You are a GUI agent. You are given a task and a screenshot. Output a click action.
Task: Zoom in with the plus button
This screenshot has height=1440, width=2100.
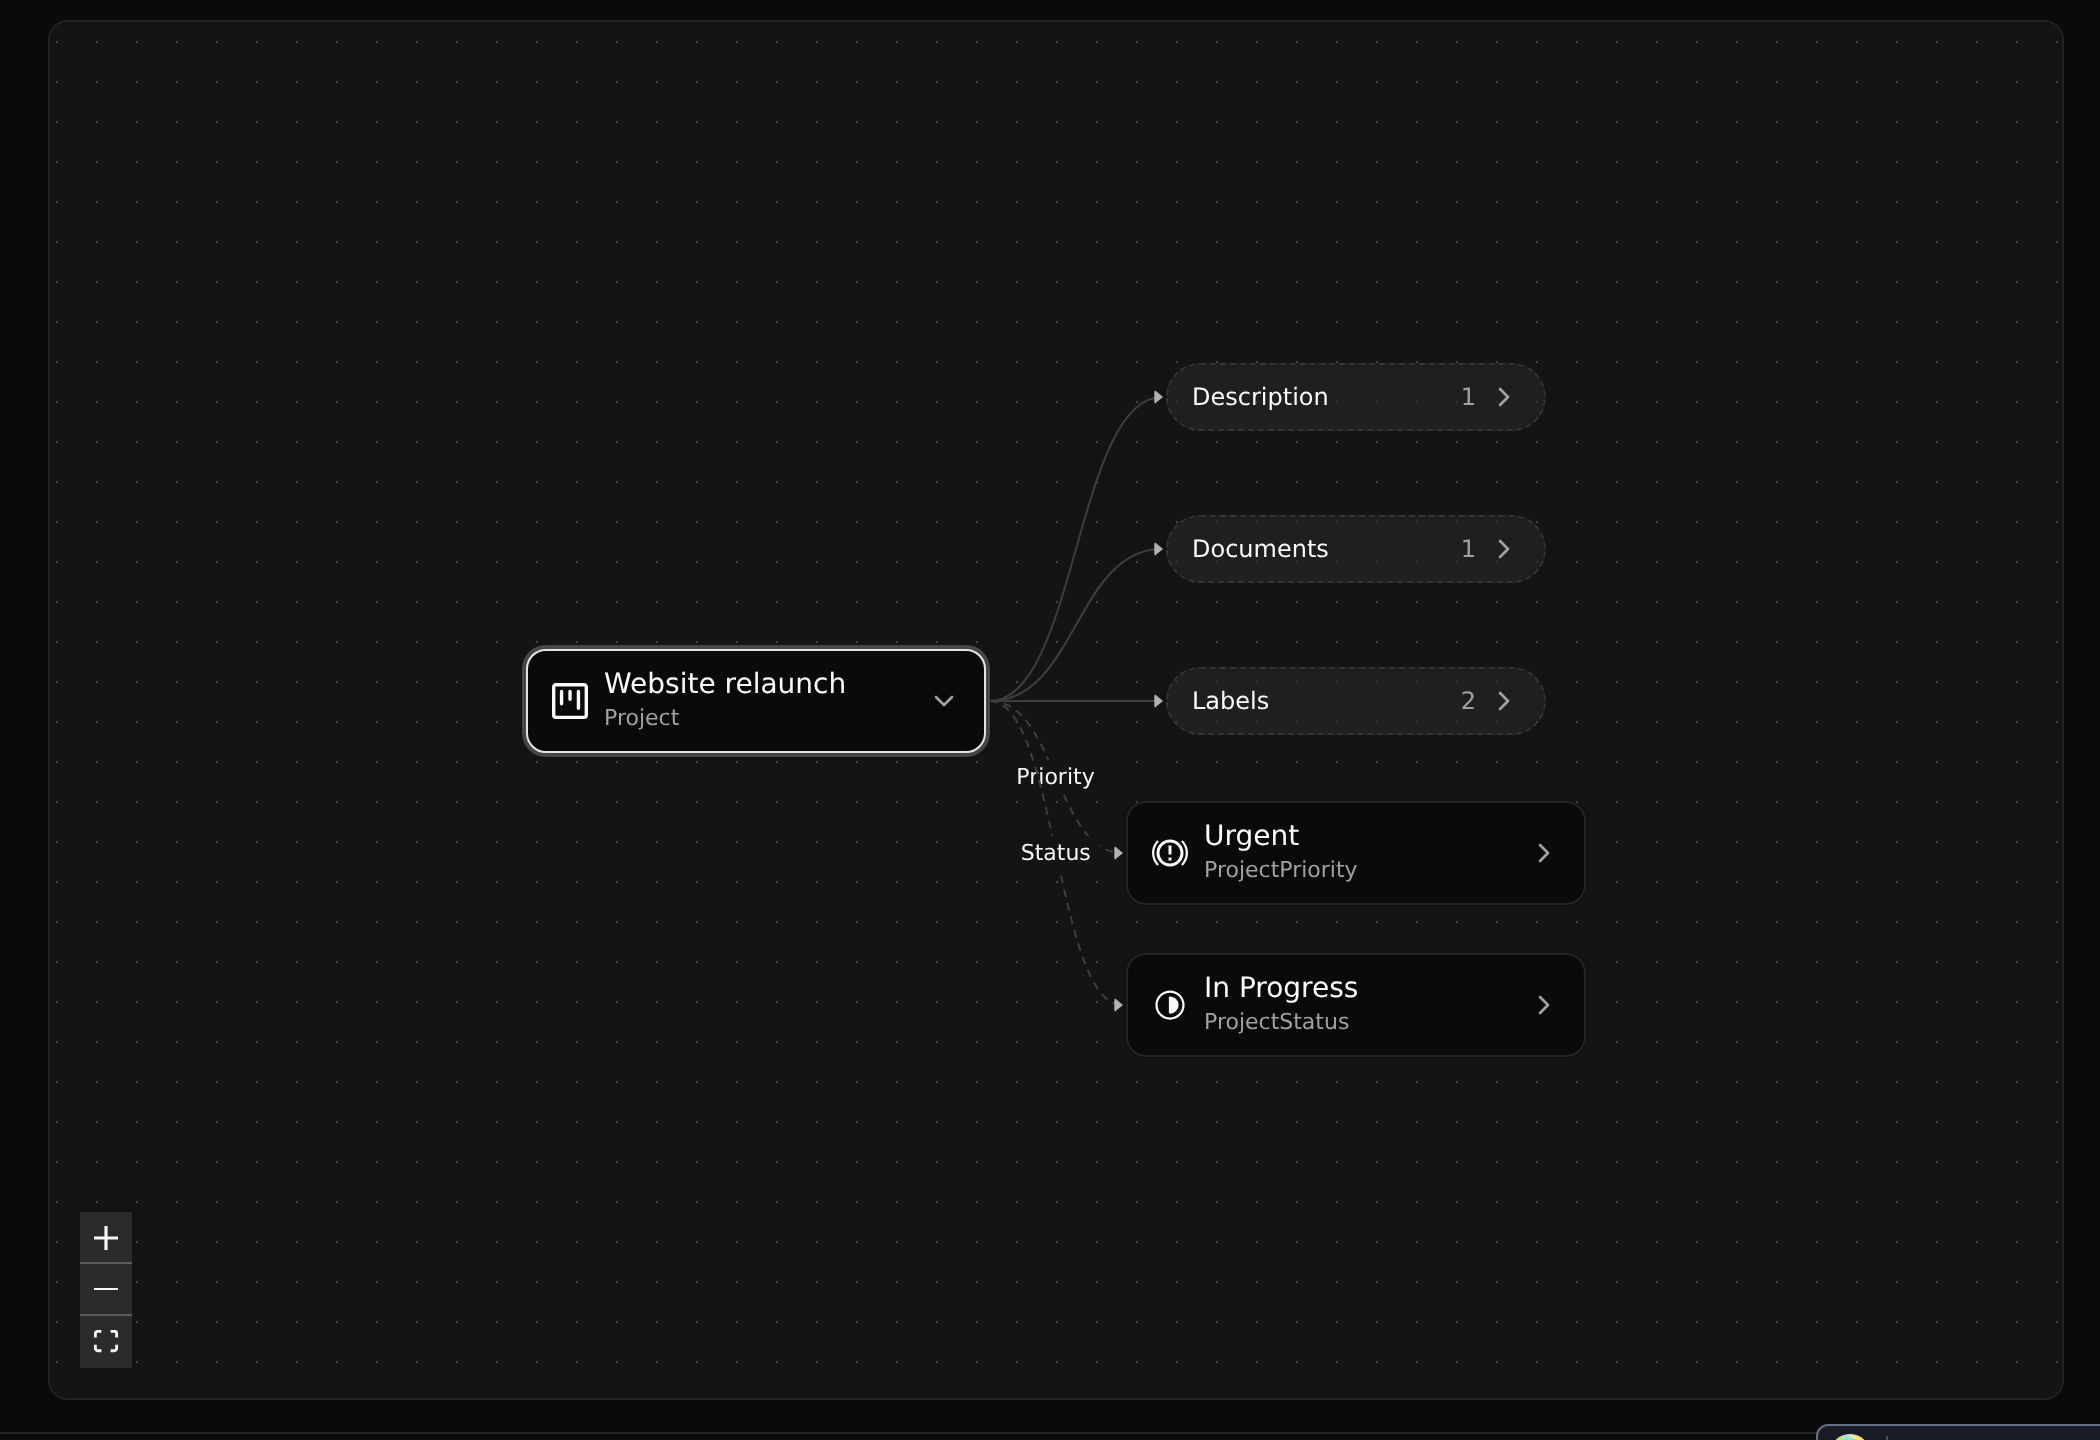coord(106,1238)
